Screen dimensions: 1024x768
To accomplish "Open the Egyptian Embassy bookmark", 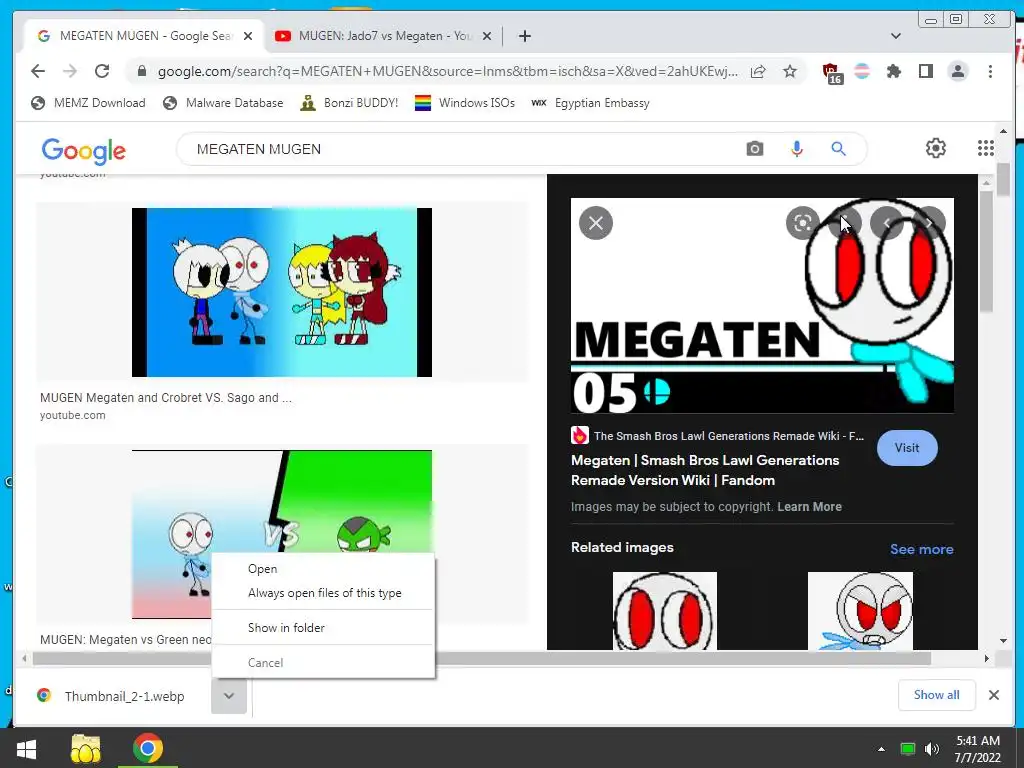I will tap(590, 103).
